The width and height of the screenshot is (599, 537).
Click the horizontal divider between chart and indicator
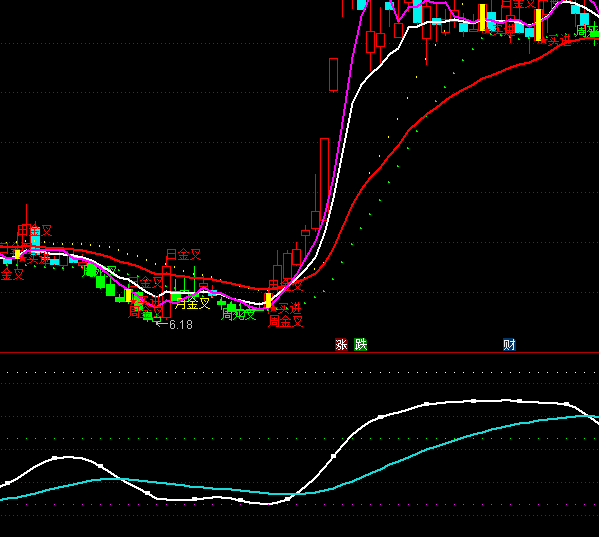[x=300, y=353]
